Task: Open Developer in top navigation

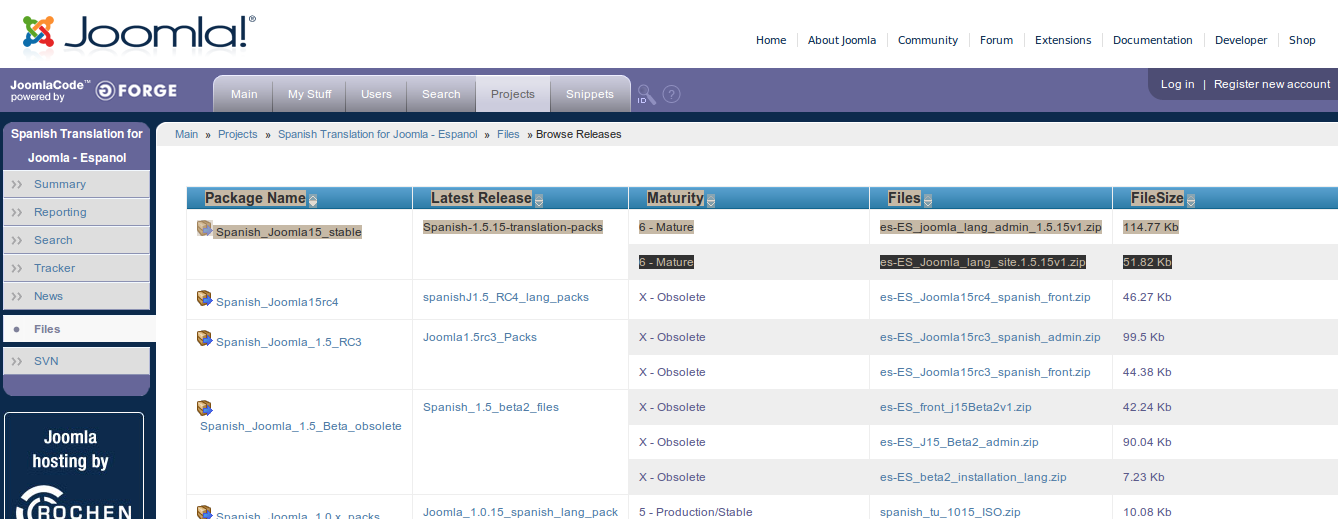Action: tap(1241, 40)
